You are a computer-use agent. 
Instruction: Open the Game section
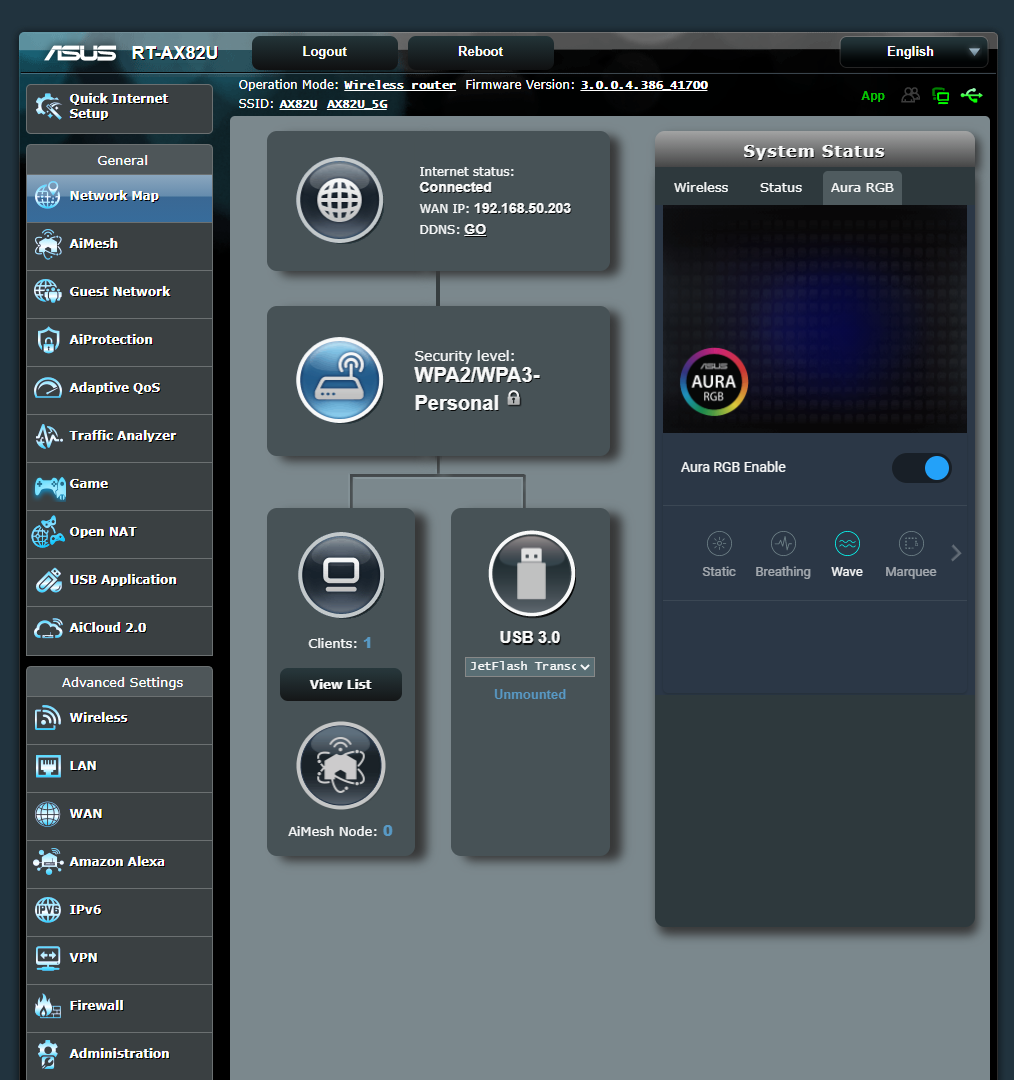tap(119, 484)
